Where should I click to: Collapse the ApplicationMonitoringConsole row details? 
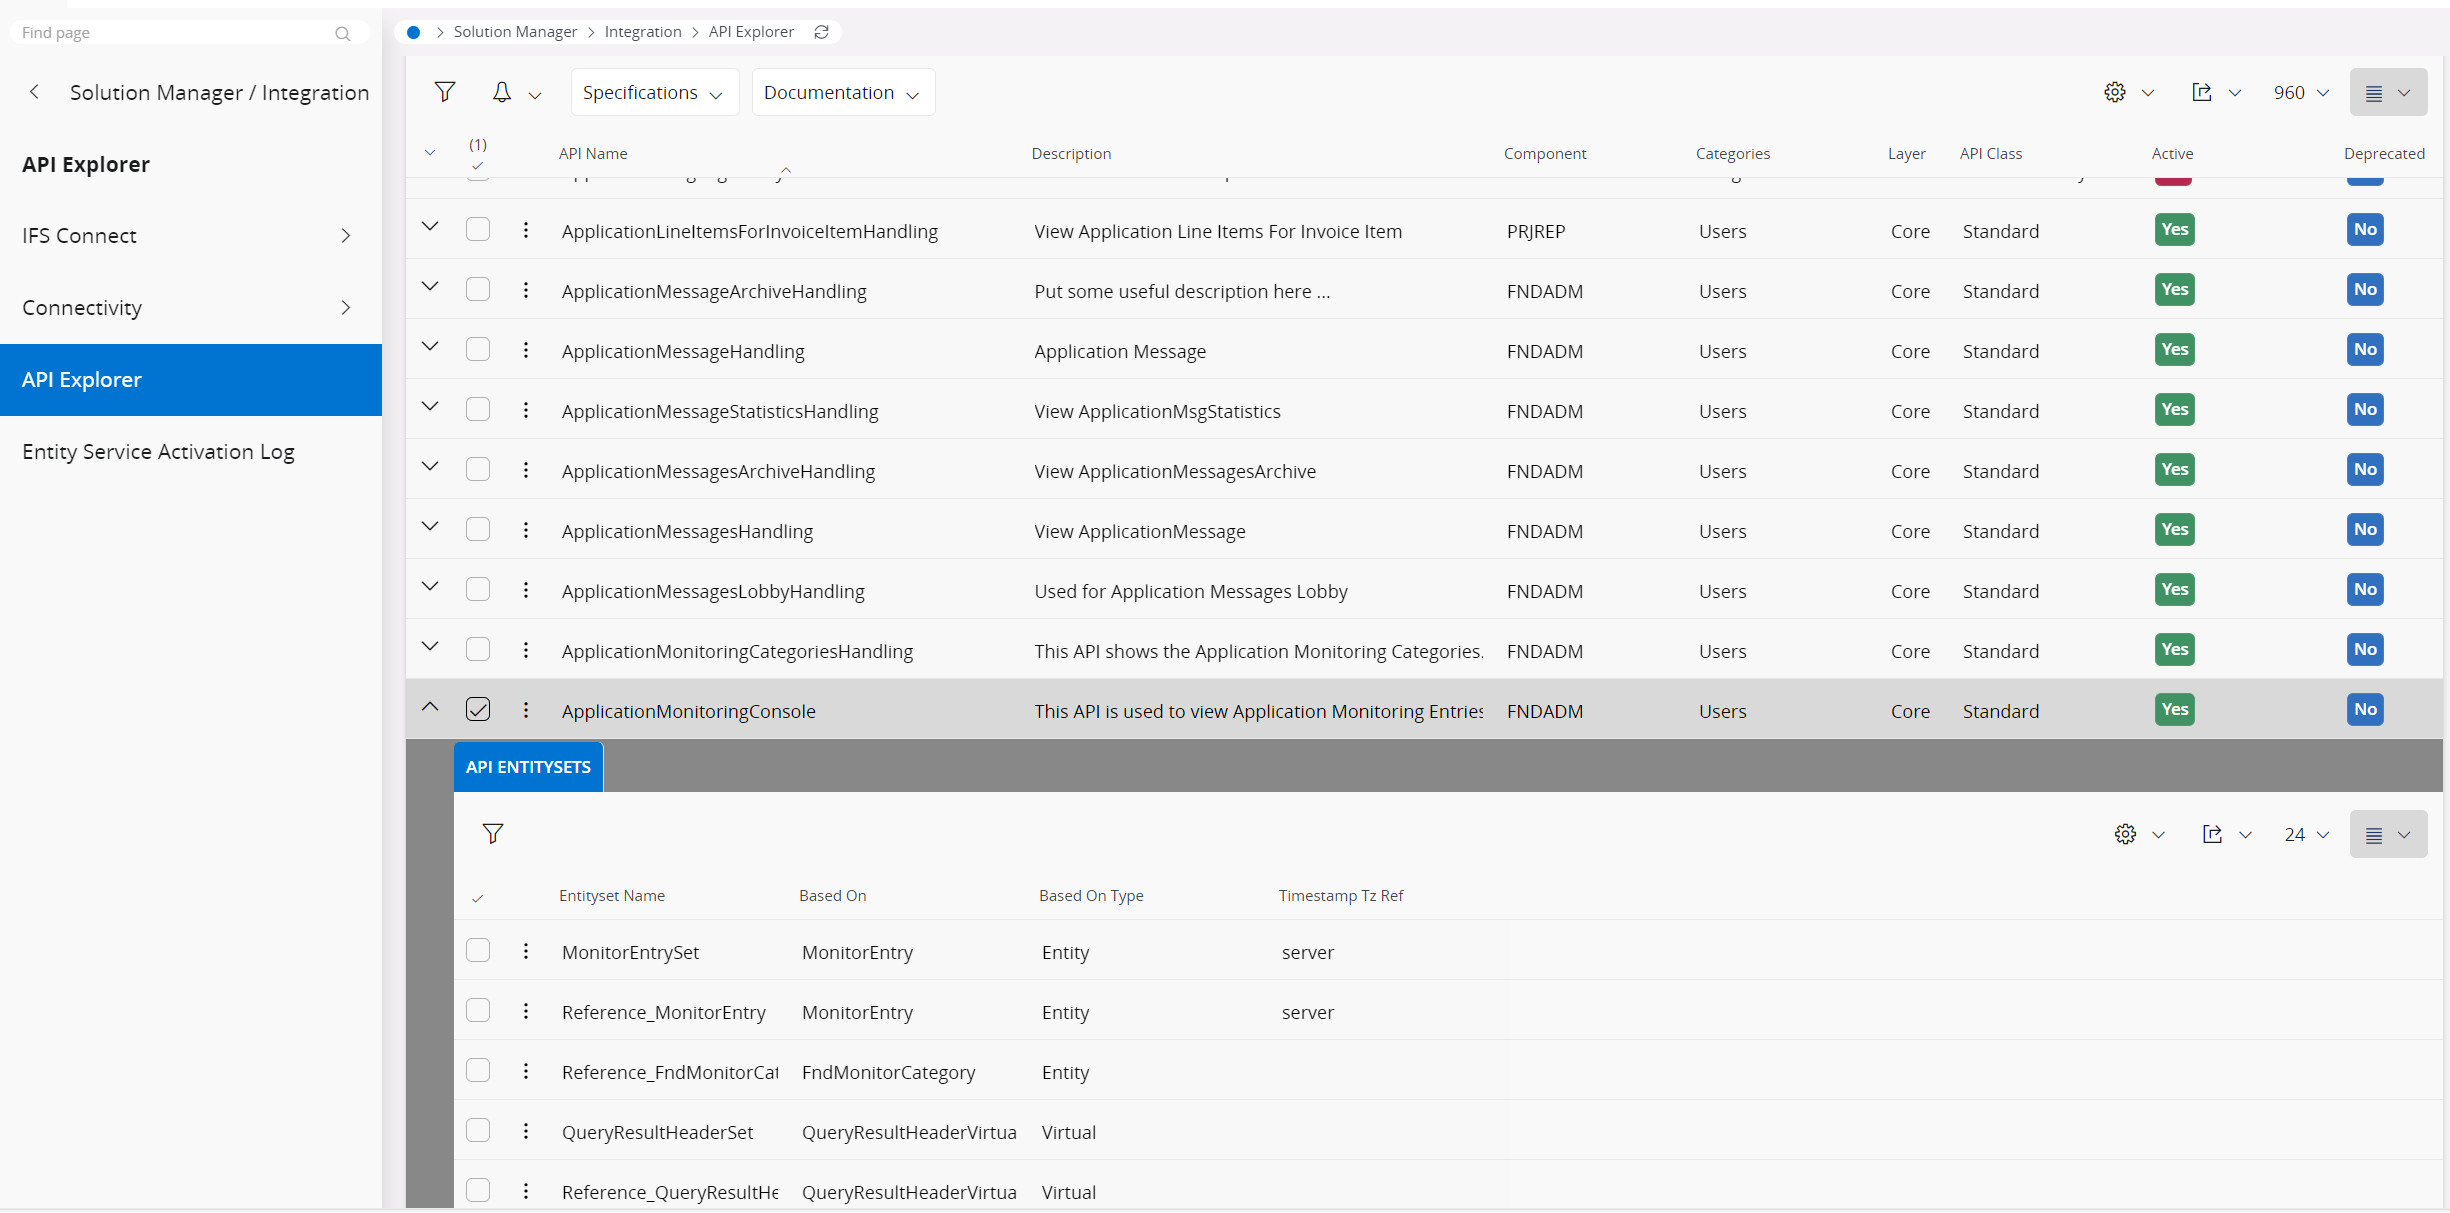(430, 707)
